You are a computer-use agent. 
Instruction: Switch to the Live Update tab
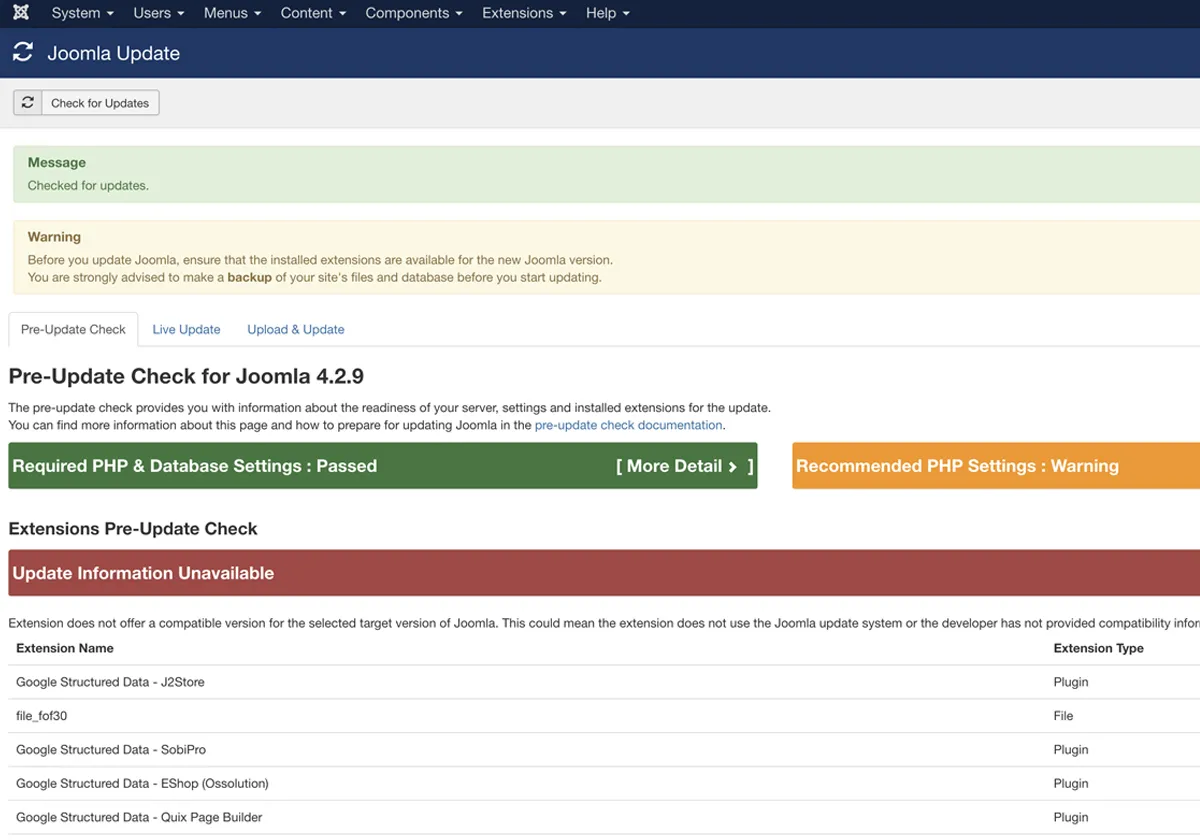pyautogui.click(x=186, y=329)
